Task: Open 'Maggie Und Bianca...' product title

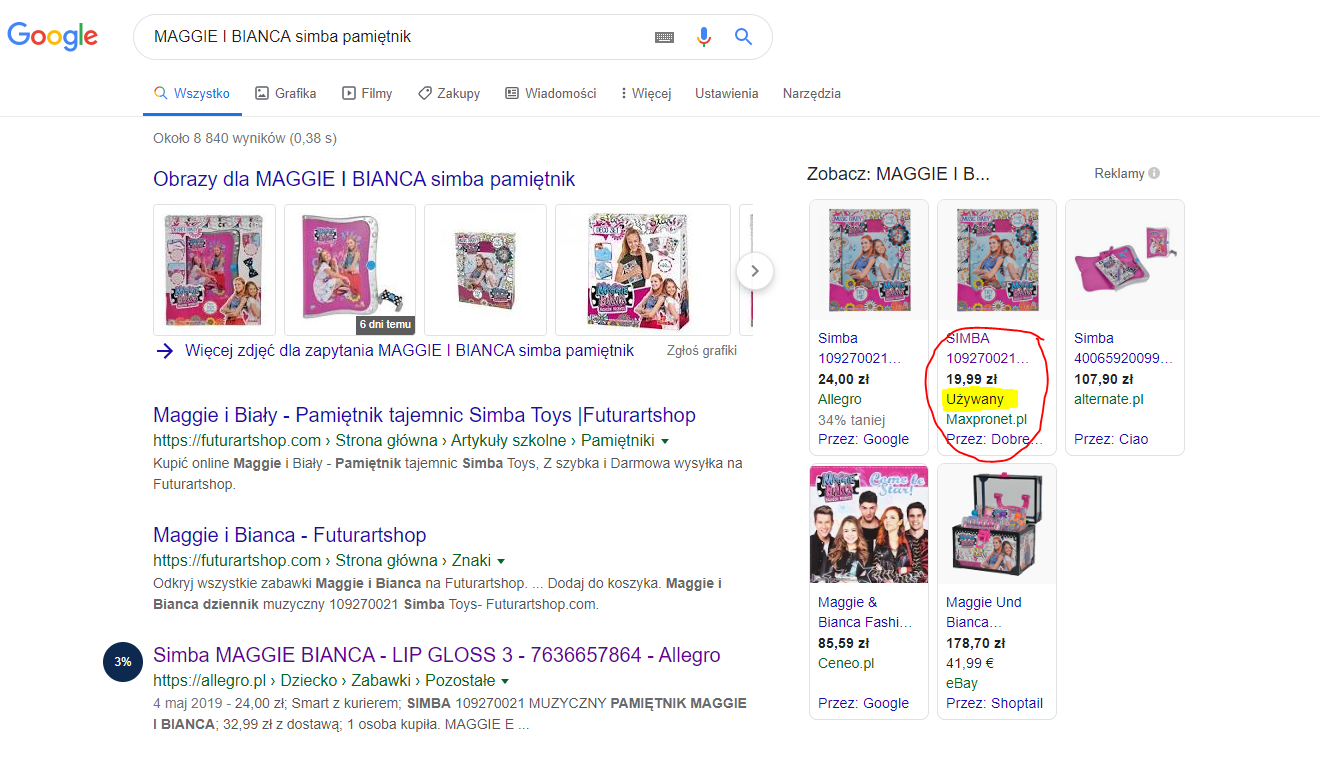Action: 984,612
